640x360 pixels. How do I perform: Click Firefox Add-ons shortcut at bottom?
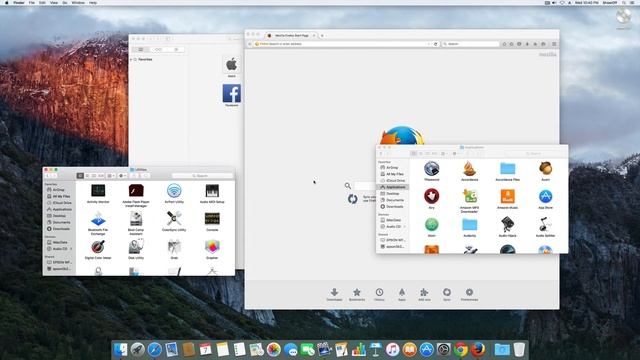tap(424, 294)
